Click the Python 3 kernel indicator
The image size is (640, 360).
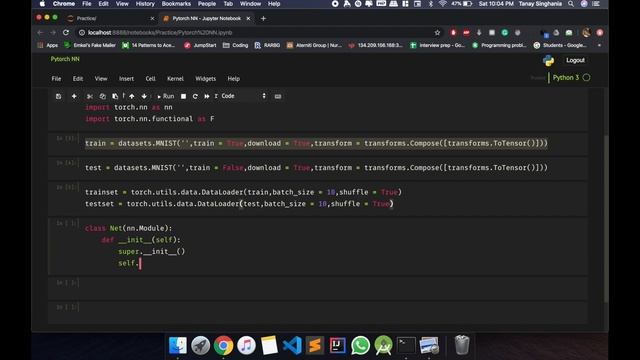click(x=571, y=78)
